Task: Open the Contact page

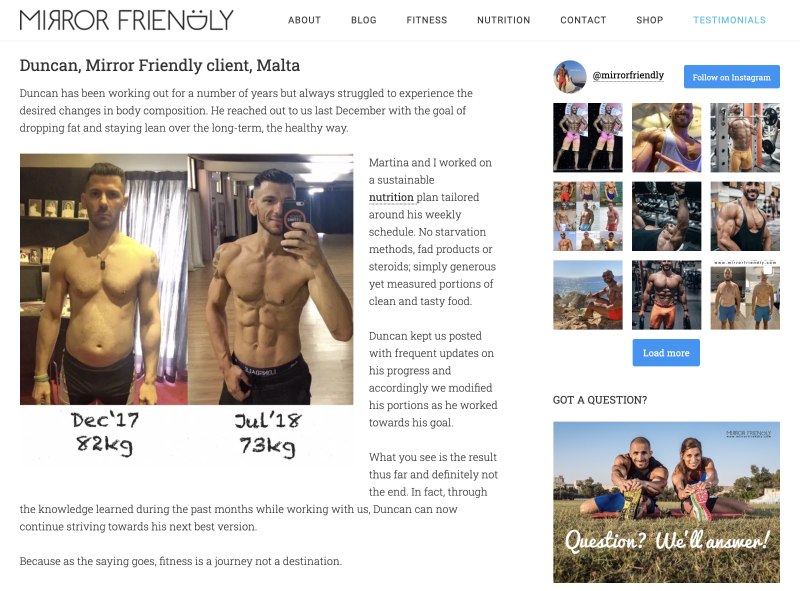Action: pos(583,20)
